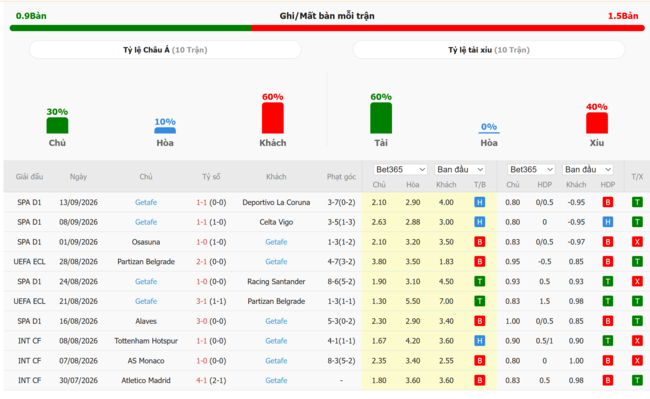Open Getafe link in Alaves row

point(276,321)
